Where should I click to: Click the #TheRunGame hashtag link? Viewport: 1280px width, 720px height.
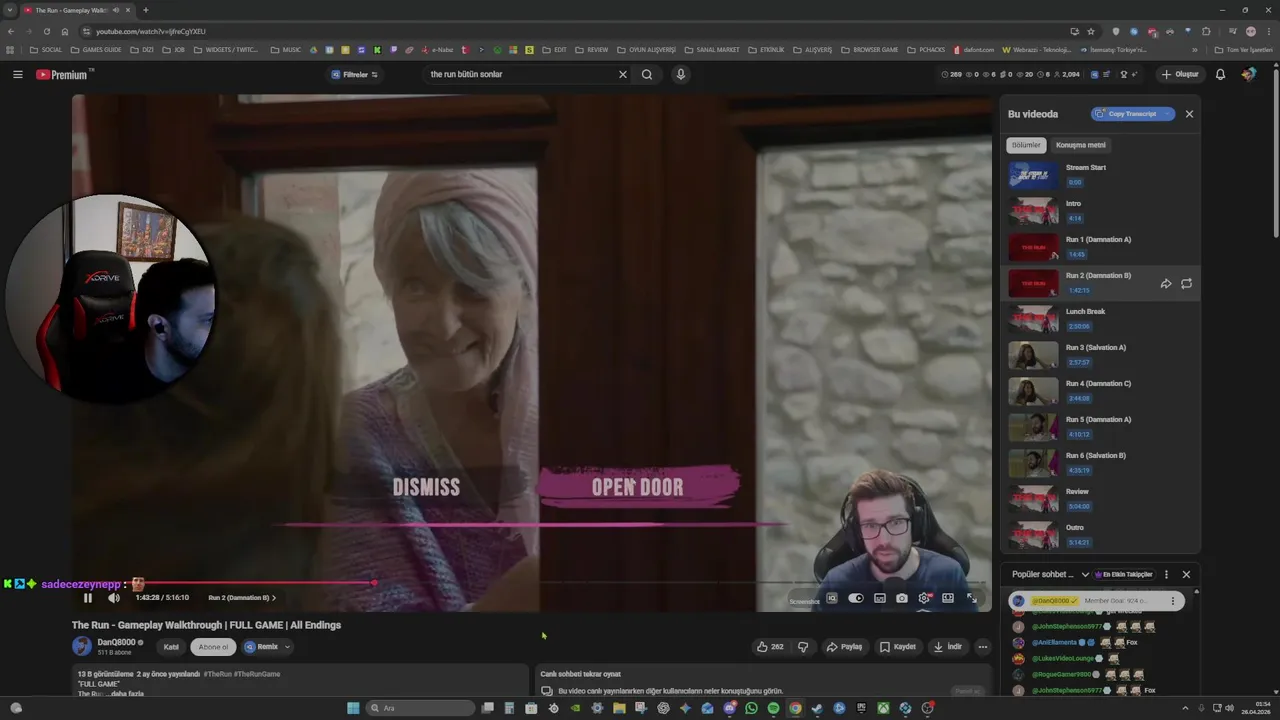(259, 674)
